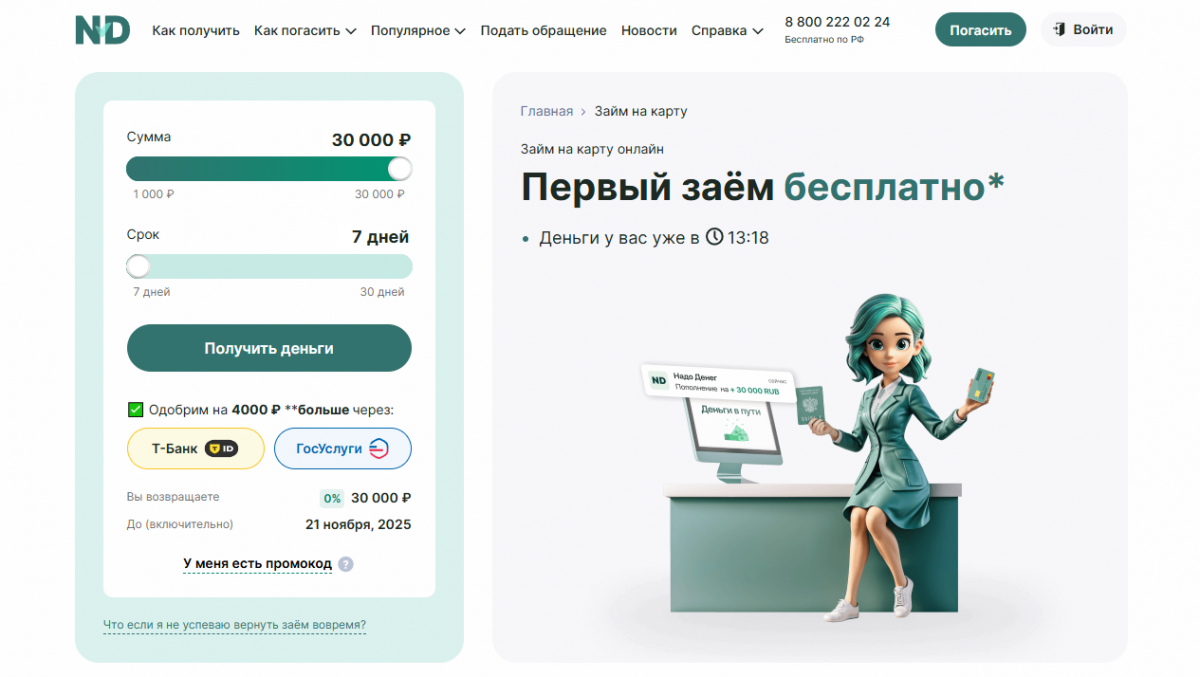
Task: Go to the Новости menu item
Action: tap(649, 31)
